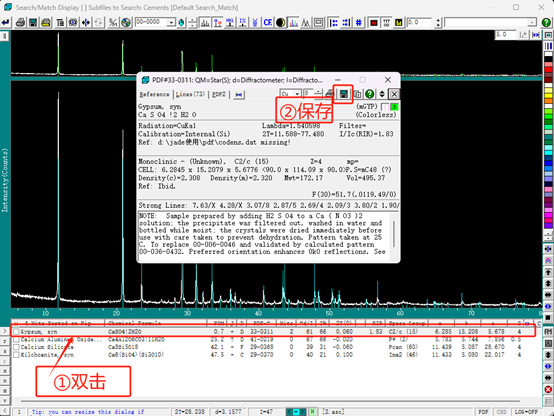Switch to the Lines(73) tab
This screenshot has width=554, height=416.
[x=190, y=94]
